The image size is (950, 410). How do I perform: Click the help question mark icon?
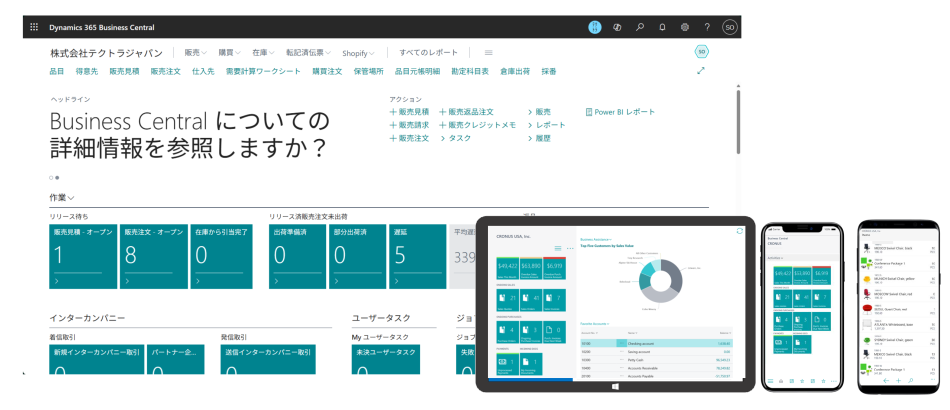(707, 27)
